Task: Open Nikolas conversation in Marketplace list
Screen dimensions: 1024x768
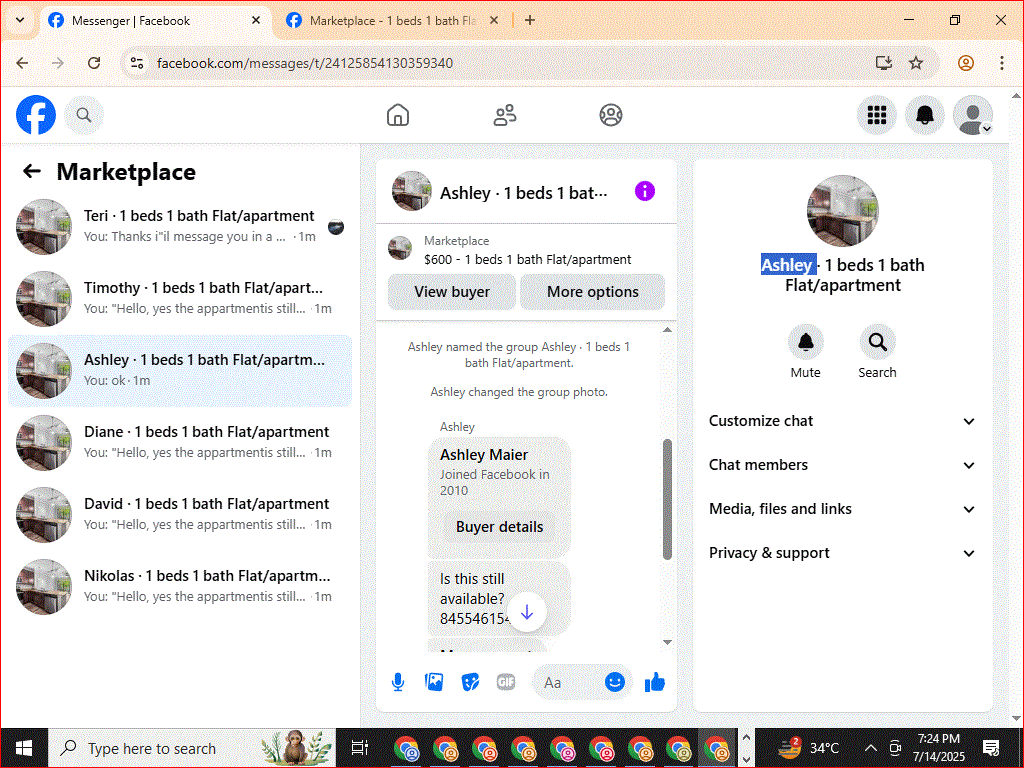Action: tap(180, 586)
